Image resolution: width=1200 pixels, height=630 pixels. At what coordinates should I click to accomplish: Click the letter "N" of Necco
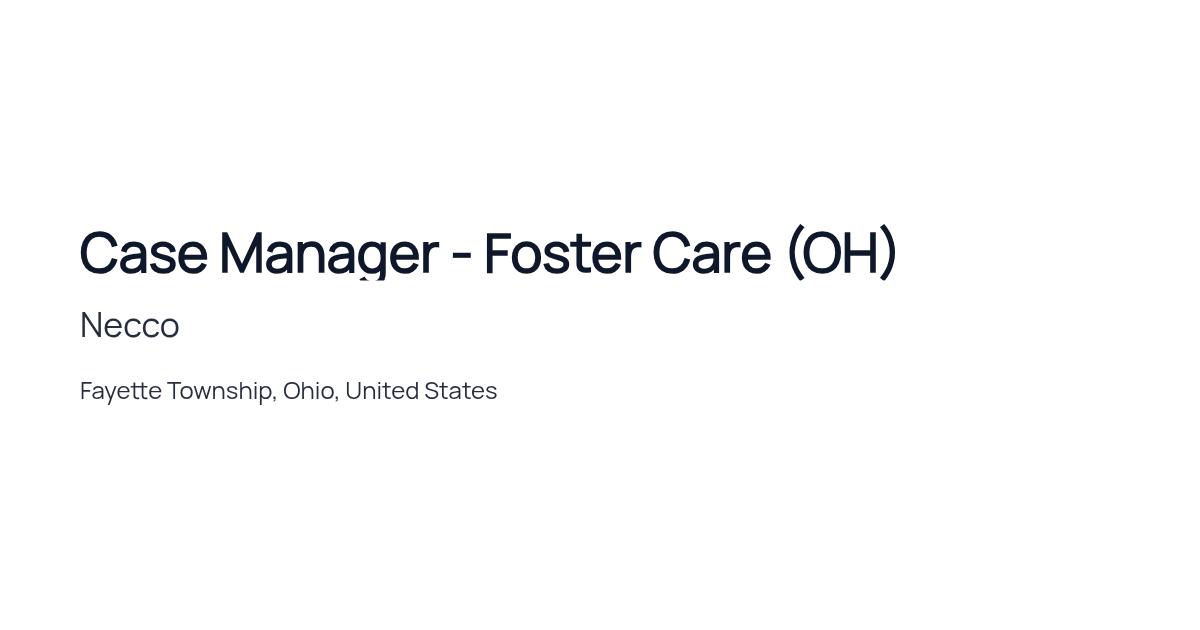pyautogui.click(x=91, y=325)
